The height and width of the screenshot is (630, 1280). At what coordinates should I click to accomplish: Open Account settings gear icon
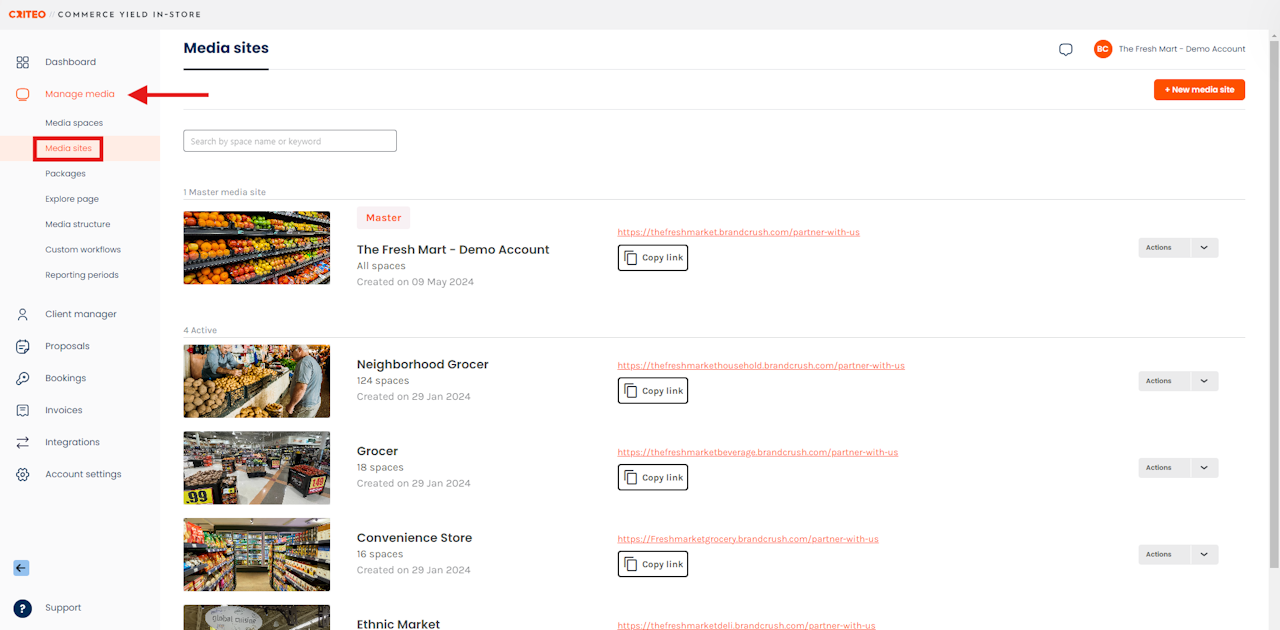pos(22,474)
